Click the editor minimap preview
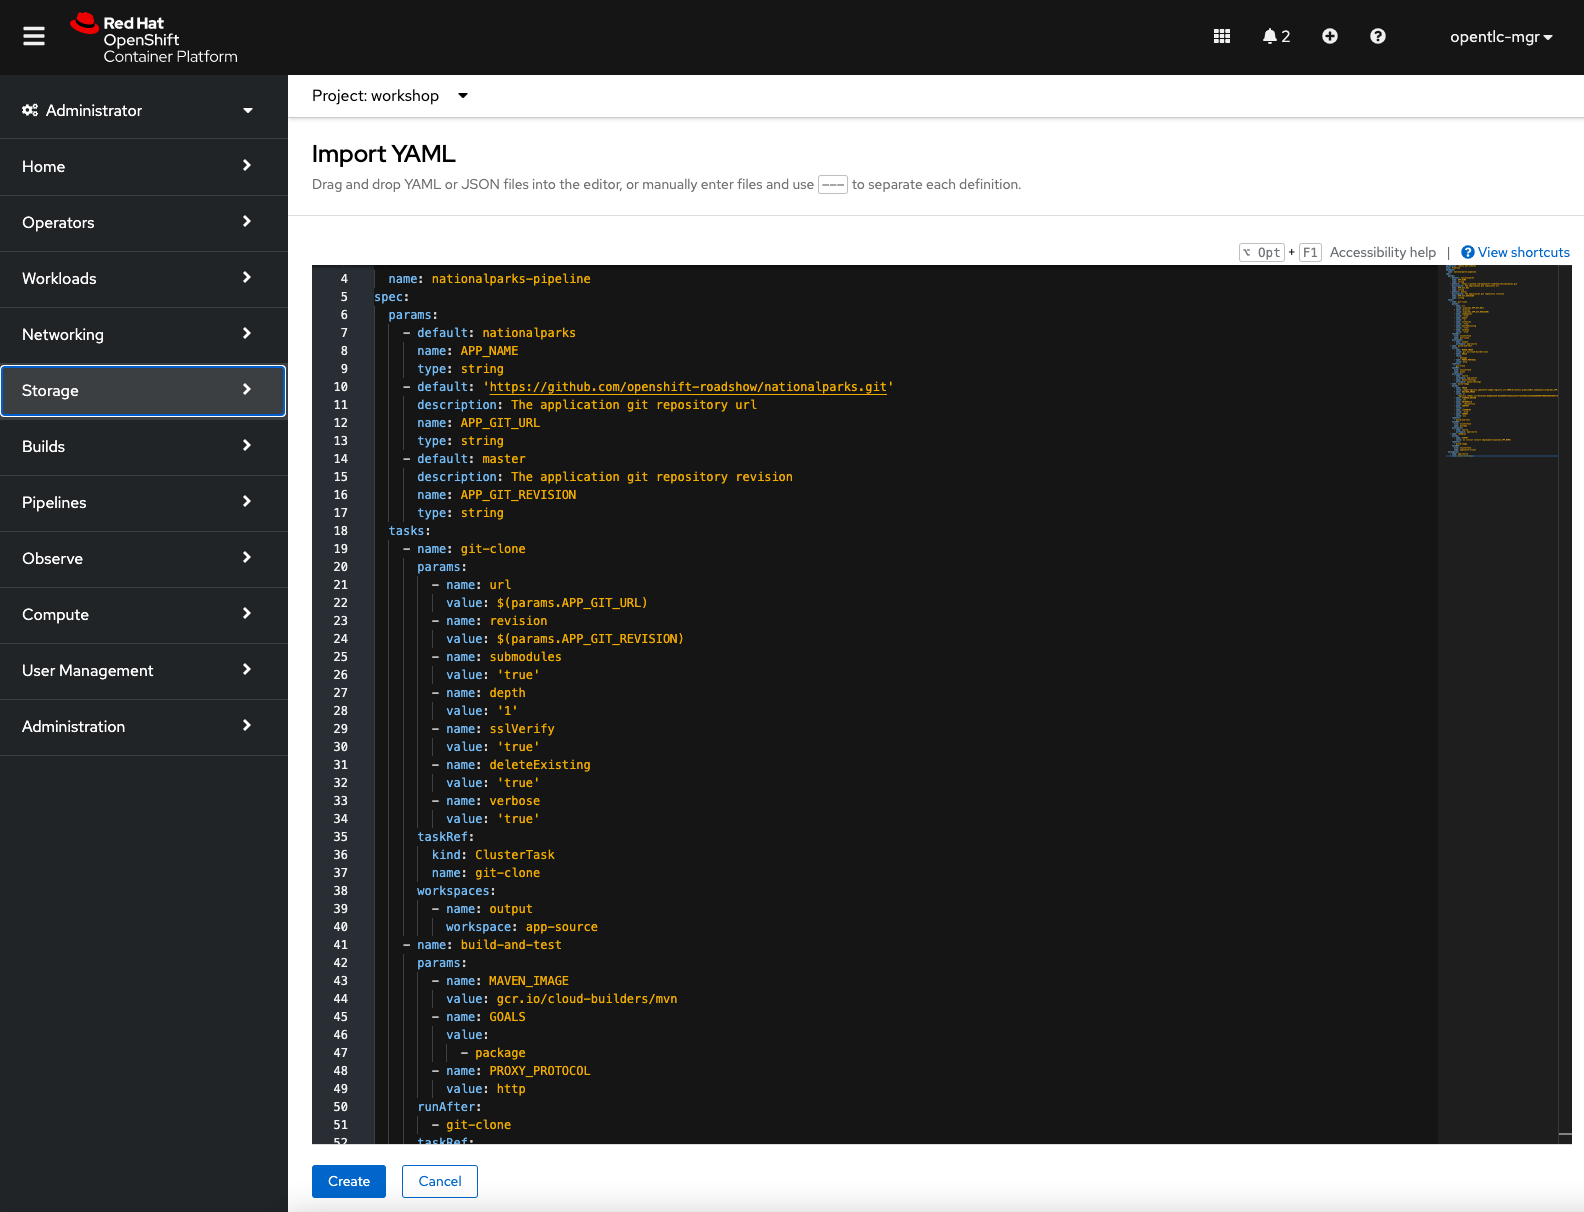The height and width of the screenshot is (1212, 1584). 1498,362
